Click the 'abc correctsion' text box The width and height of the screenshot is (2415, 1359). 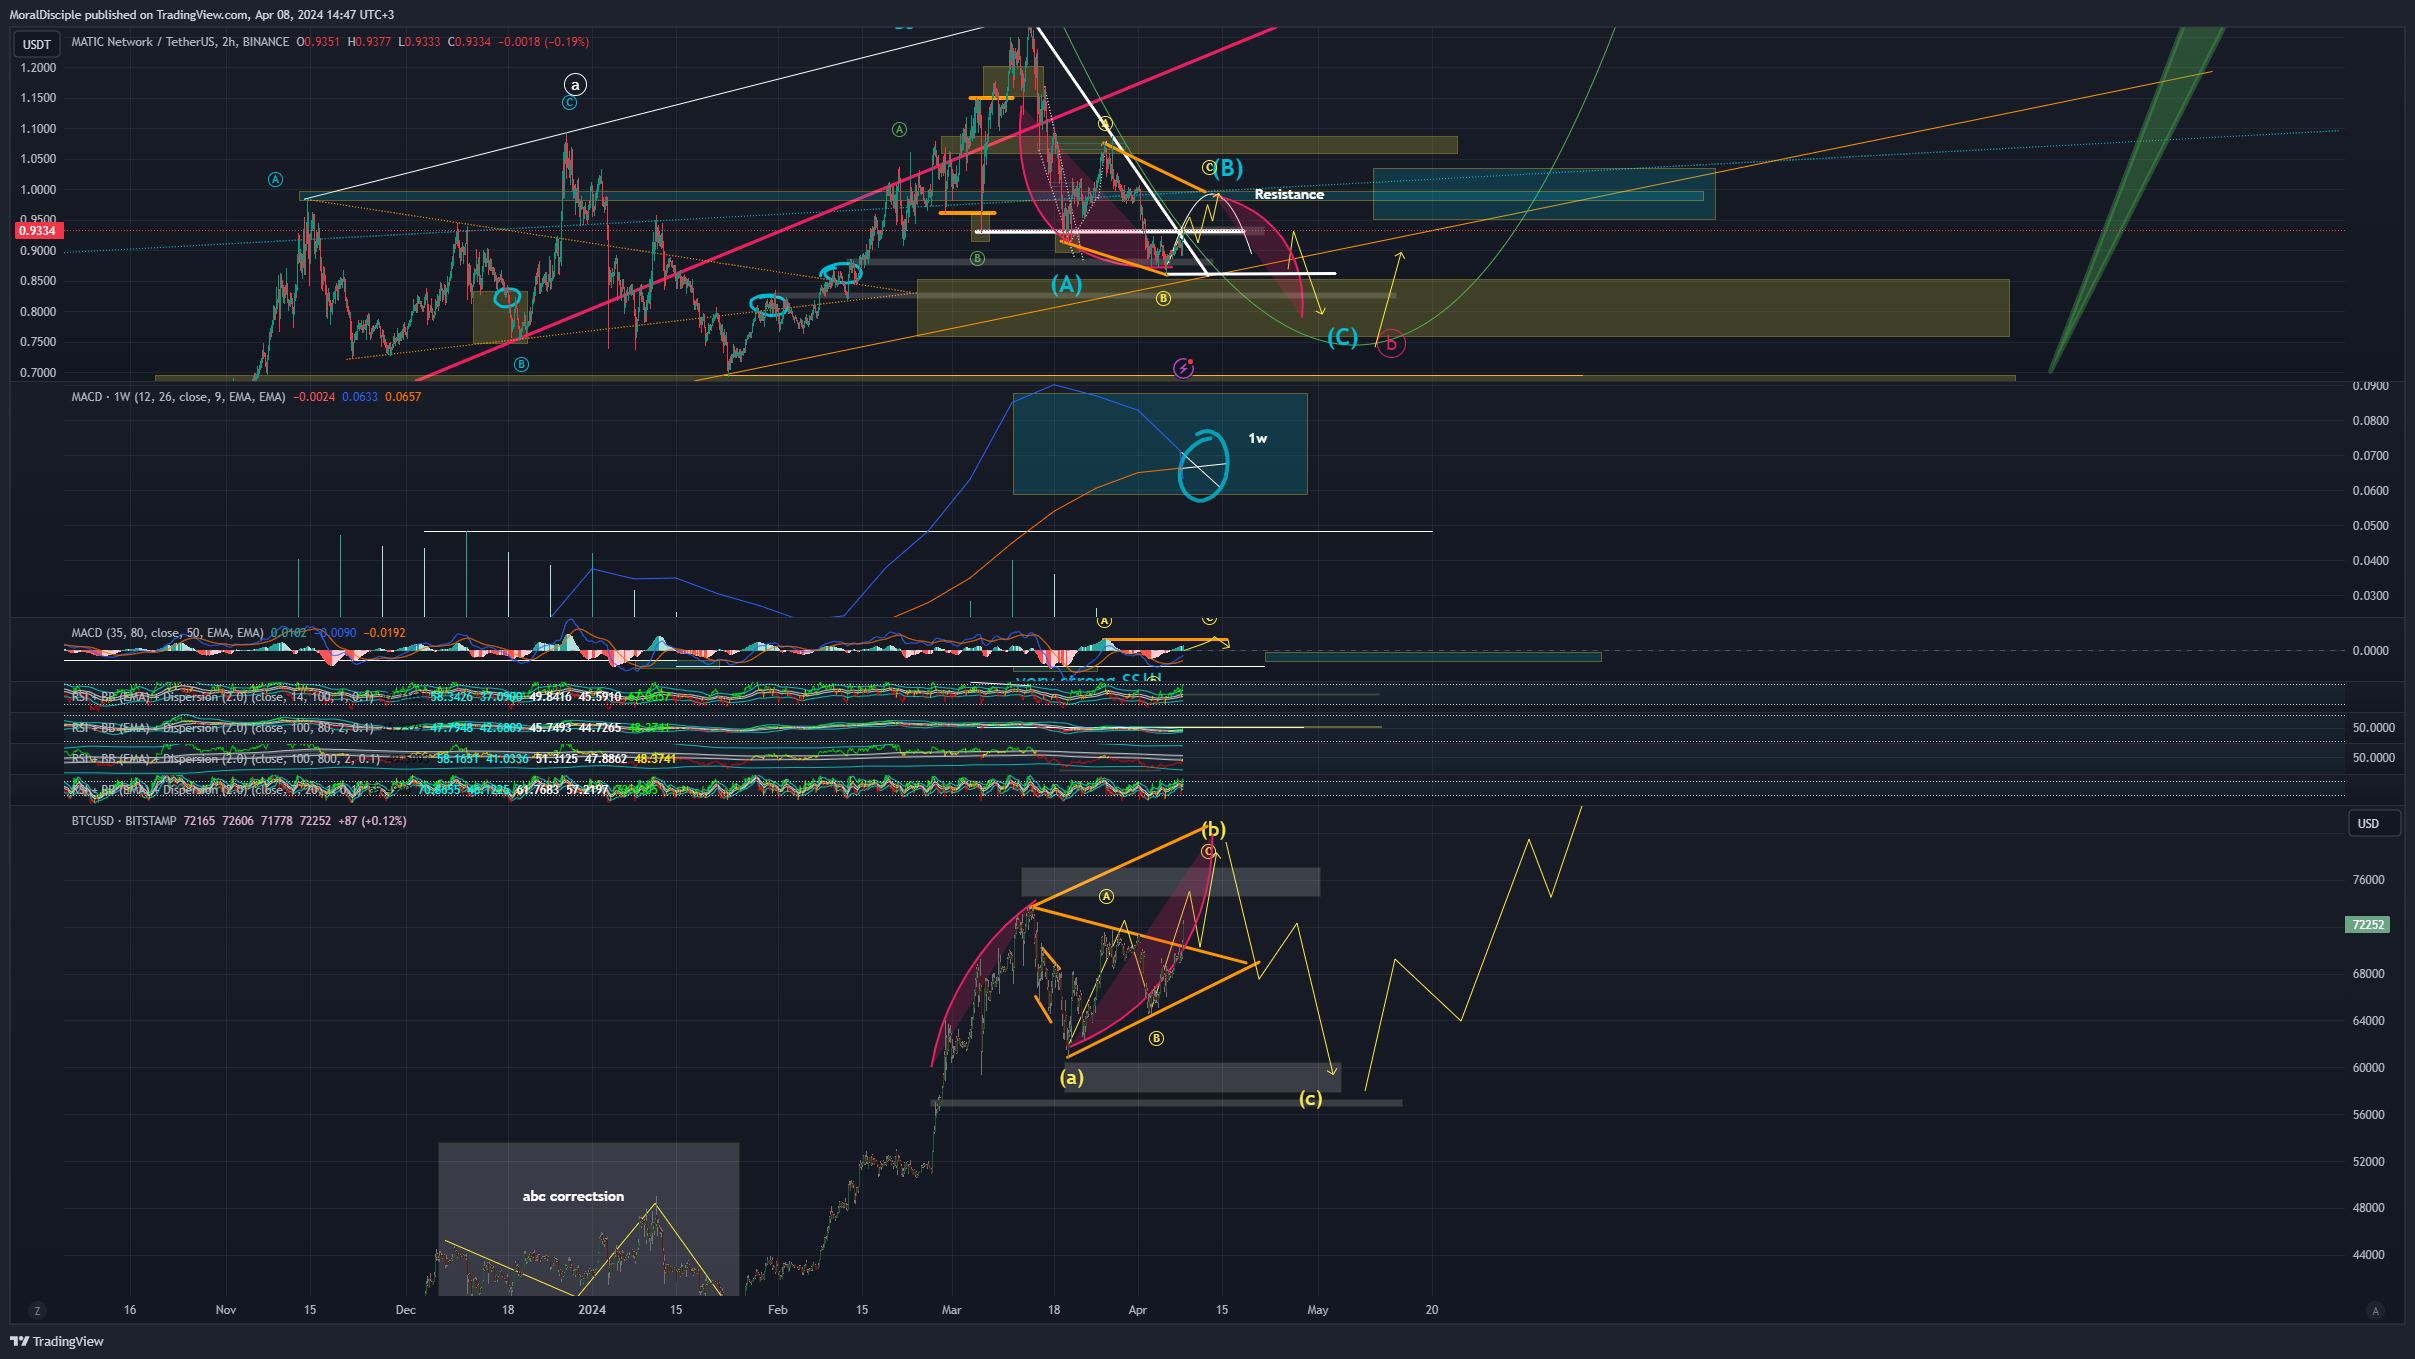pyautogui.click(x=573, y=1196)
